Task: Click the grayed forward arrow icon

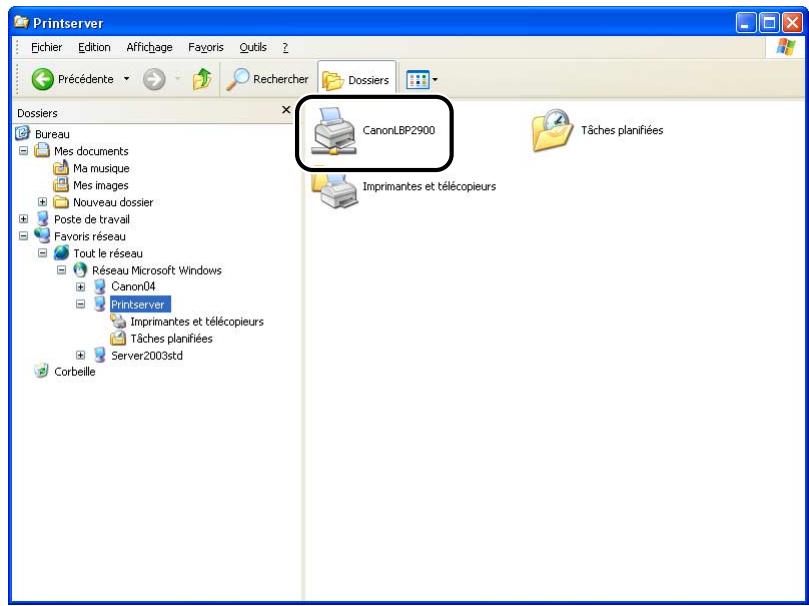Action: tap(154, 79)
